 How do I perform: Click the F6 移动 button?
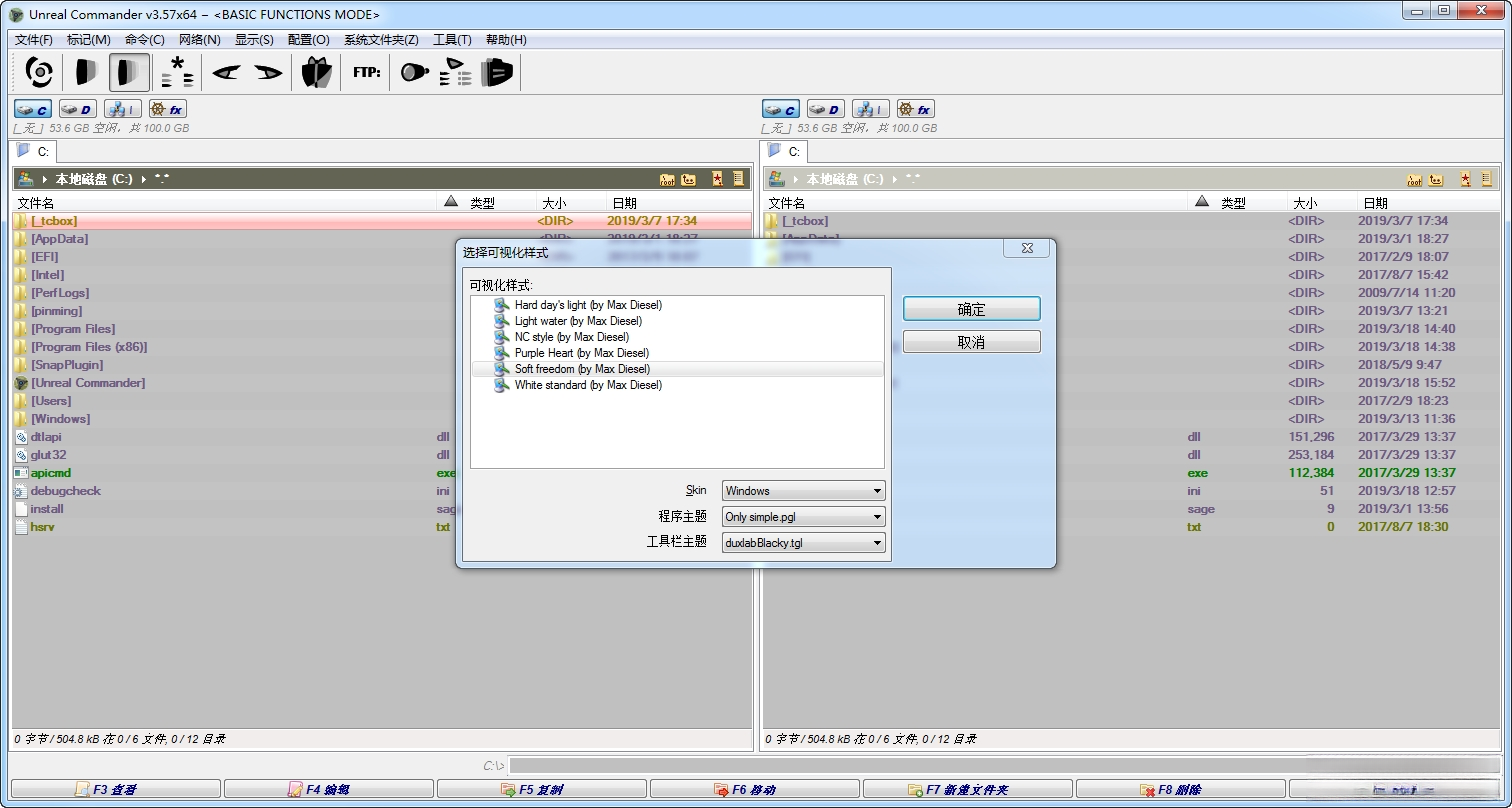click(x=755, y=790)
